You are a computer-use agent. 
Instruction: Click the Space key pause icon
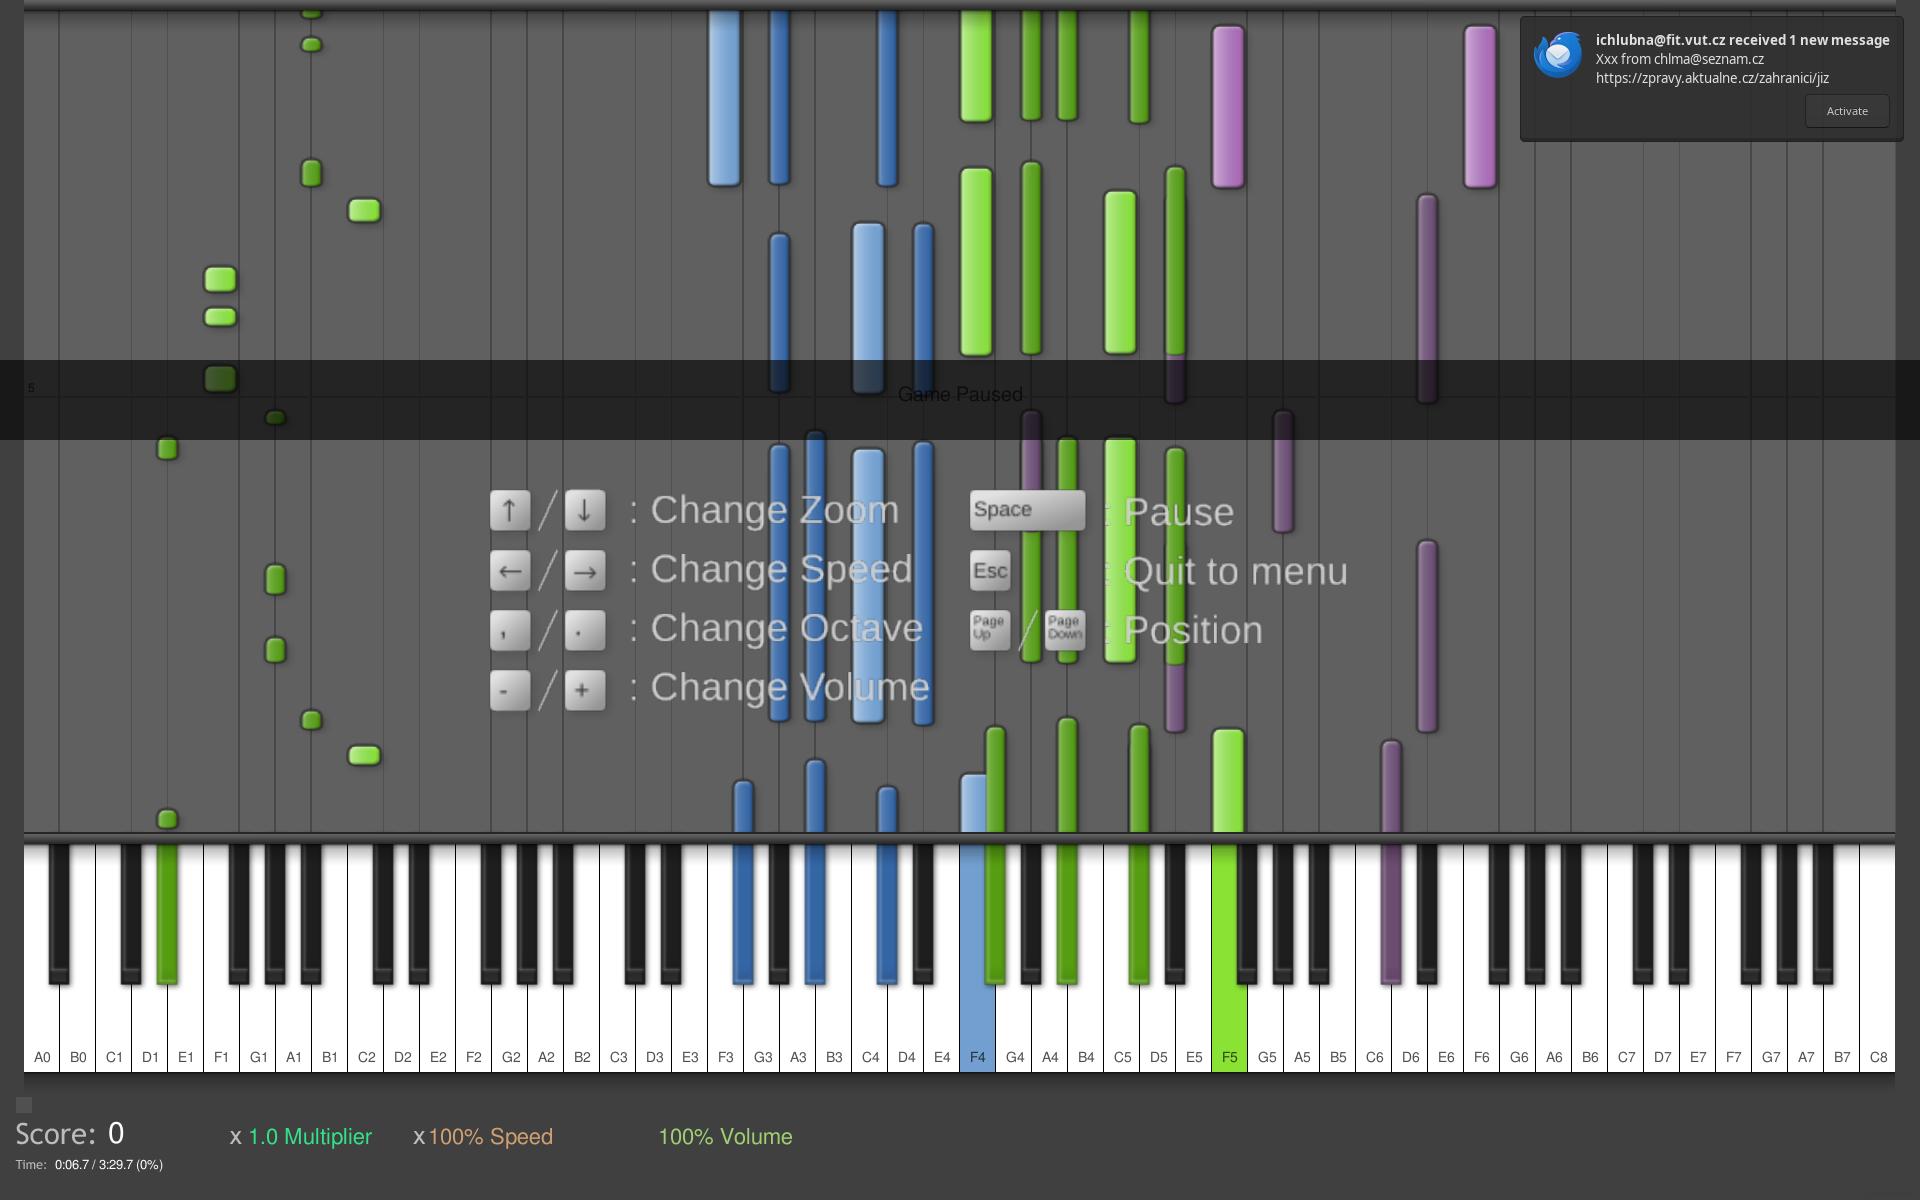pyautogui.click(x=1027, y=510)
